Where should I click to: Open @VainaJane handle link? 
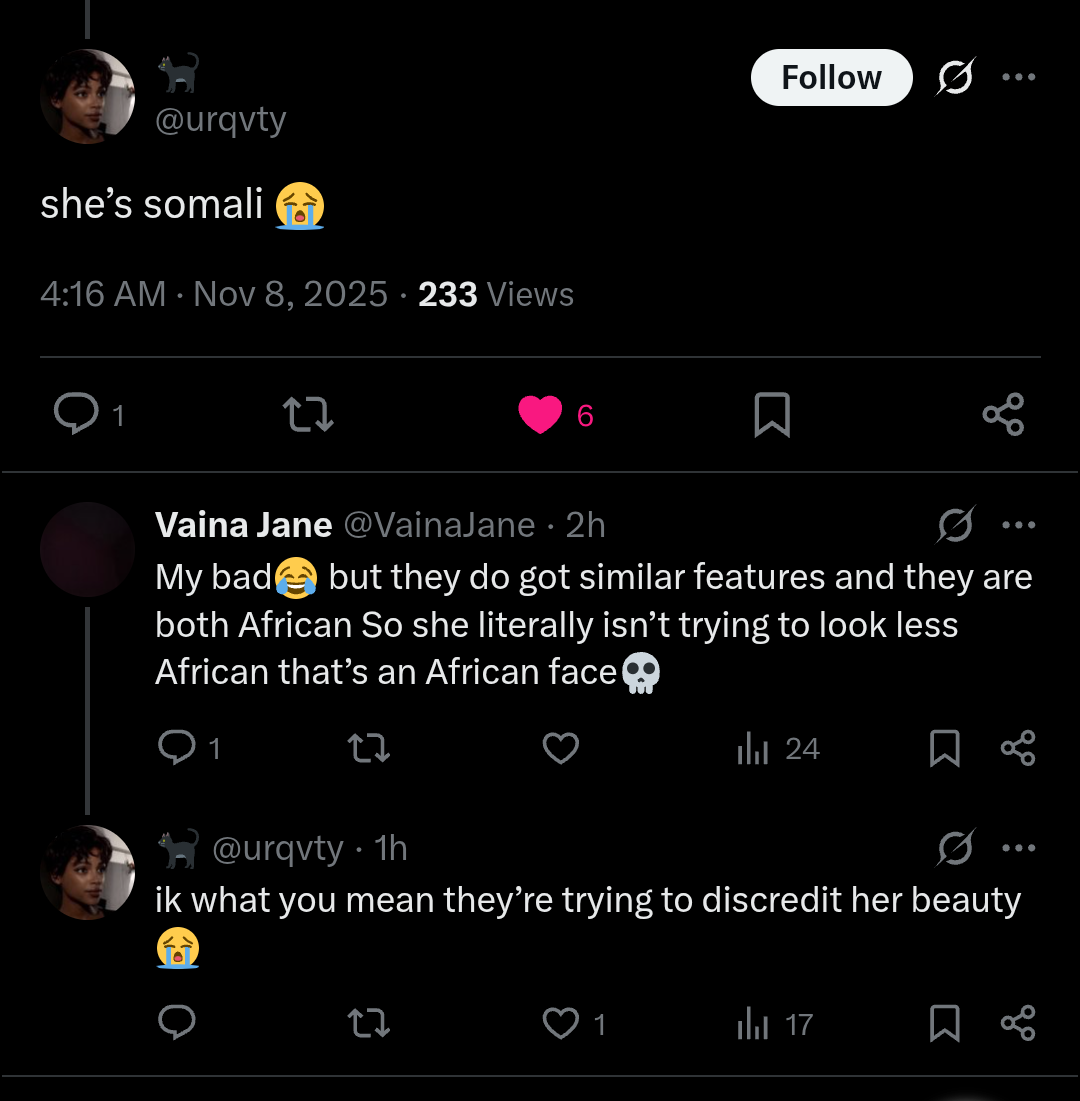439,524
